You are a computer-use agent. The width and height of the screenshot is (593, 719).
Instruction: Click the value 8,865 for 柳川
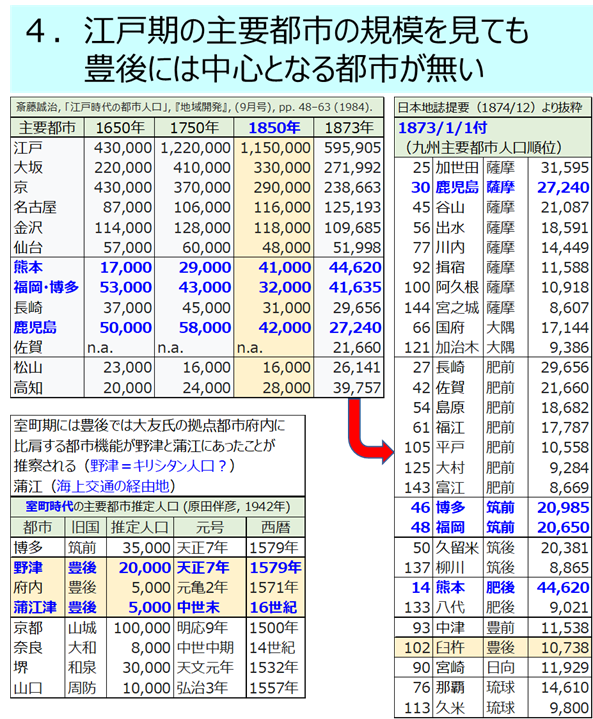pos(569,568)
